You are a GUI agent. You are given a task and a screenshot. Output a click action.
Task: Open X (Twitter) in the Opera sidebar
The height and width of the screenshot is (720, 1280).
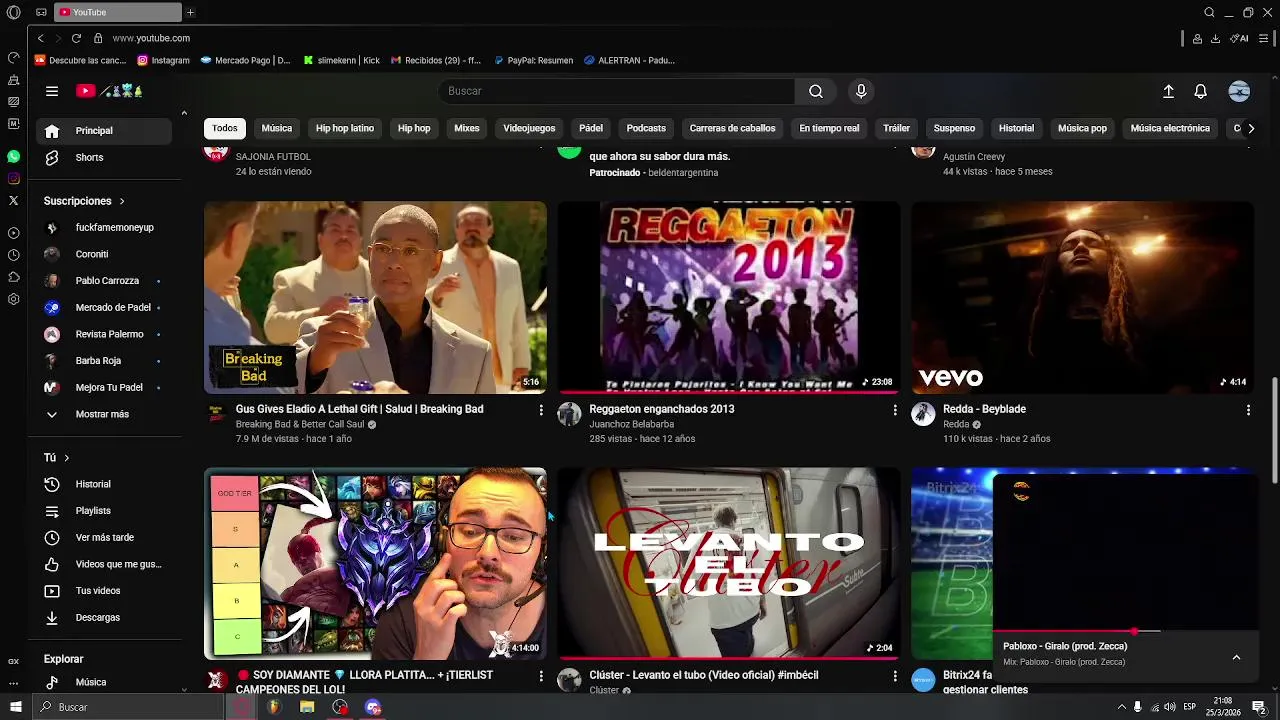[13, 201]
